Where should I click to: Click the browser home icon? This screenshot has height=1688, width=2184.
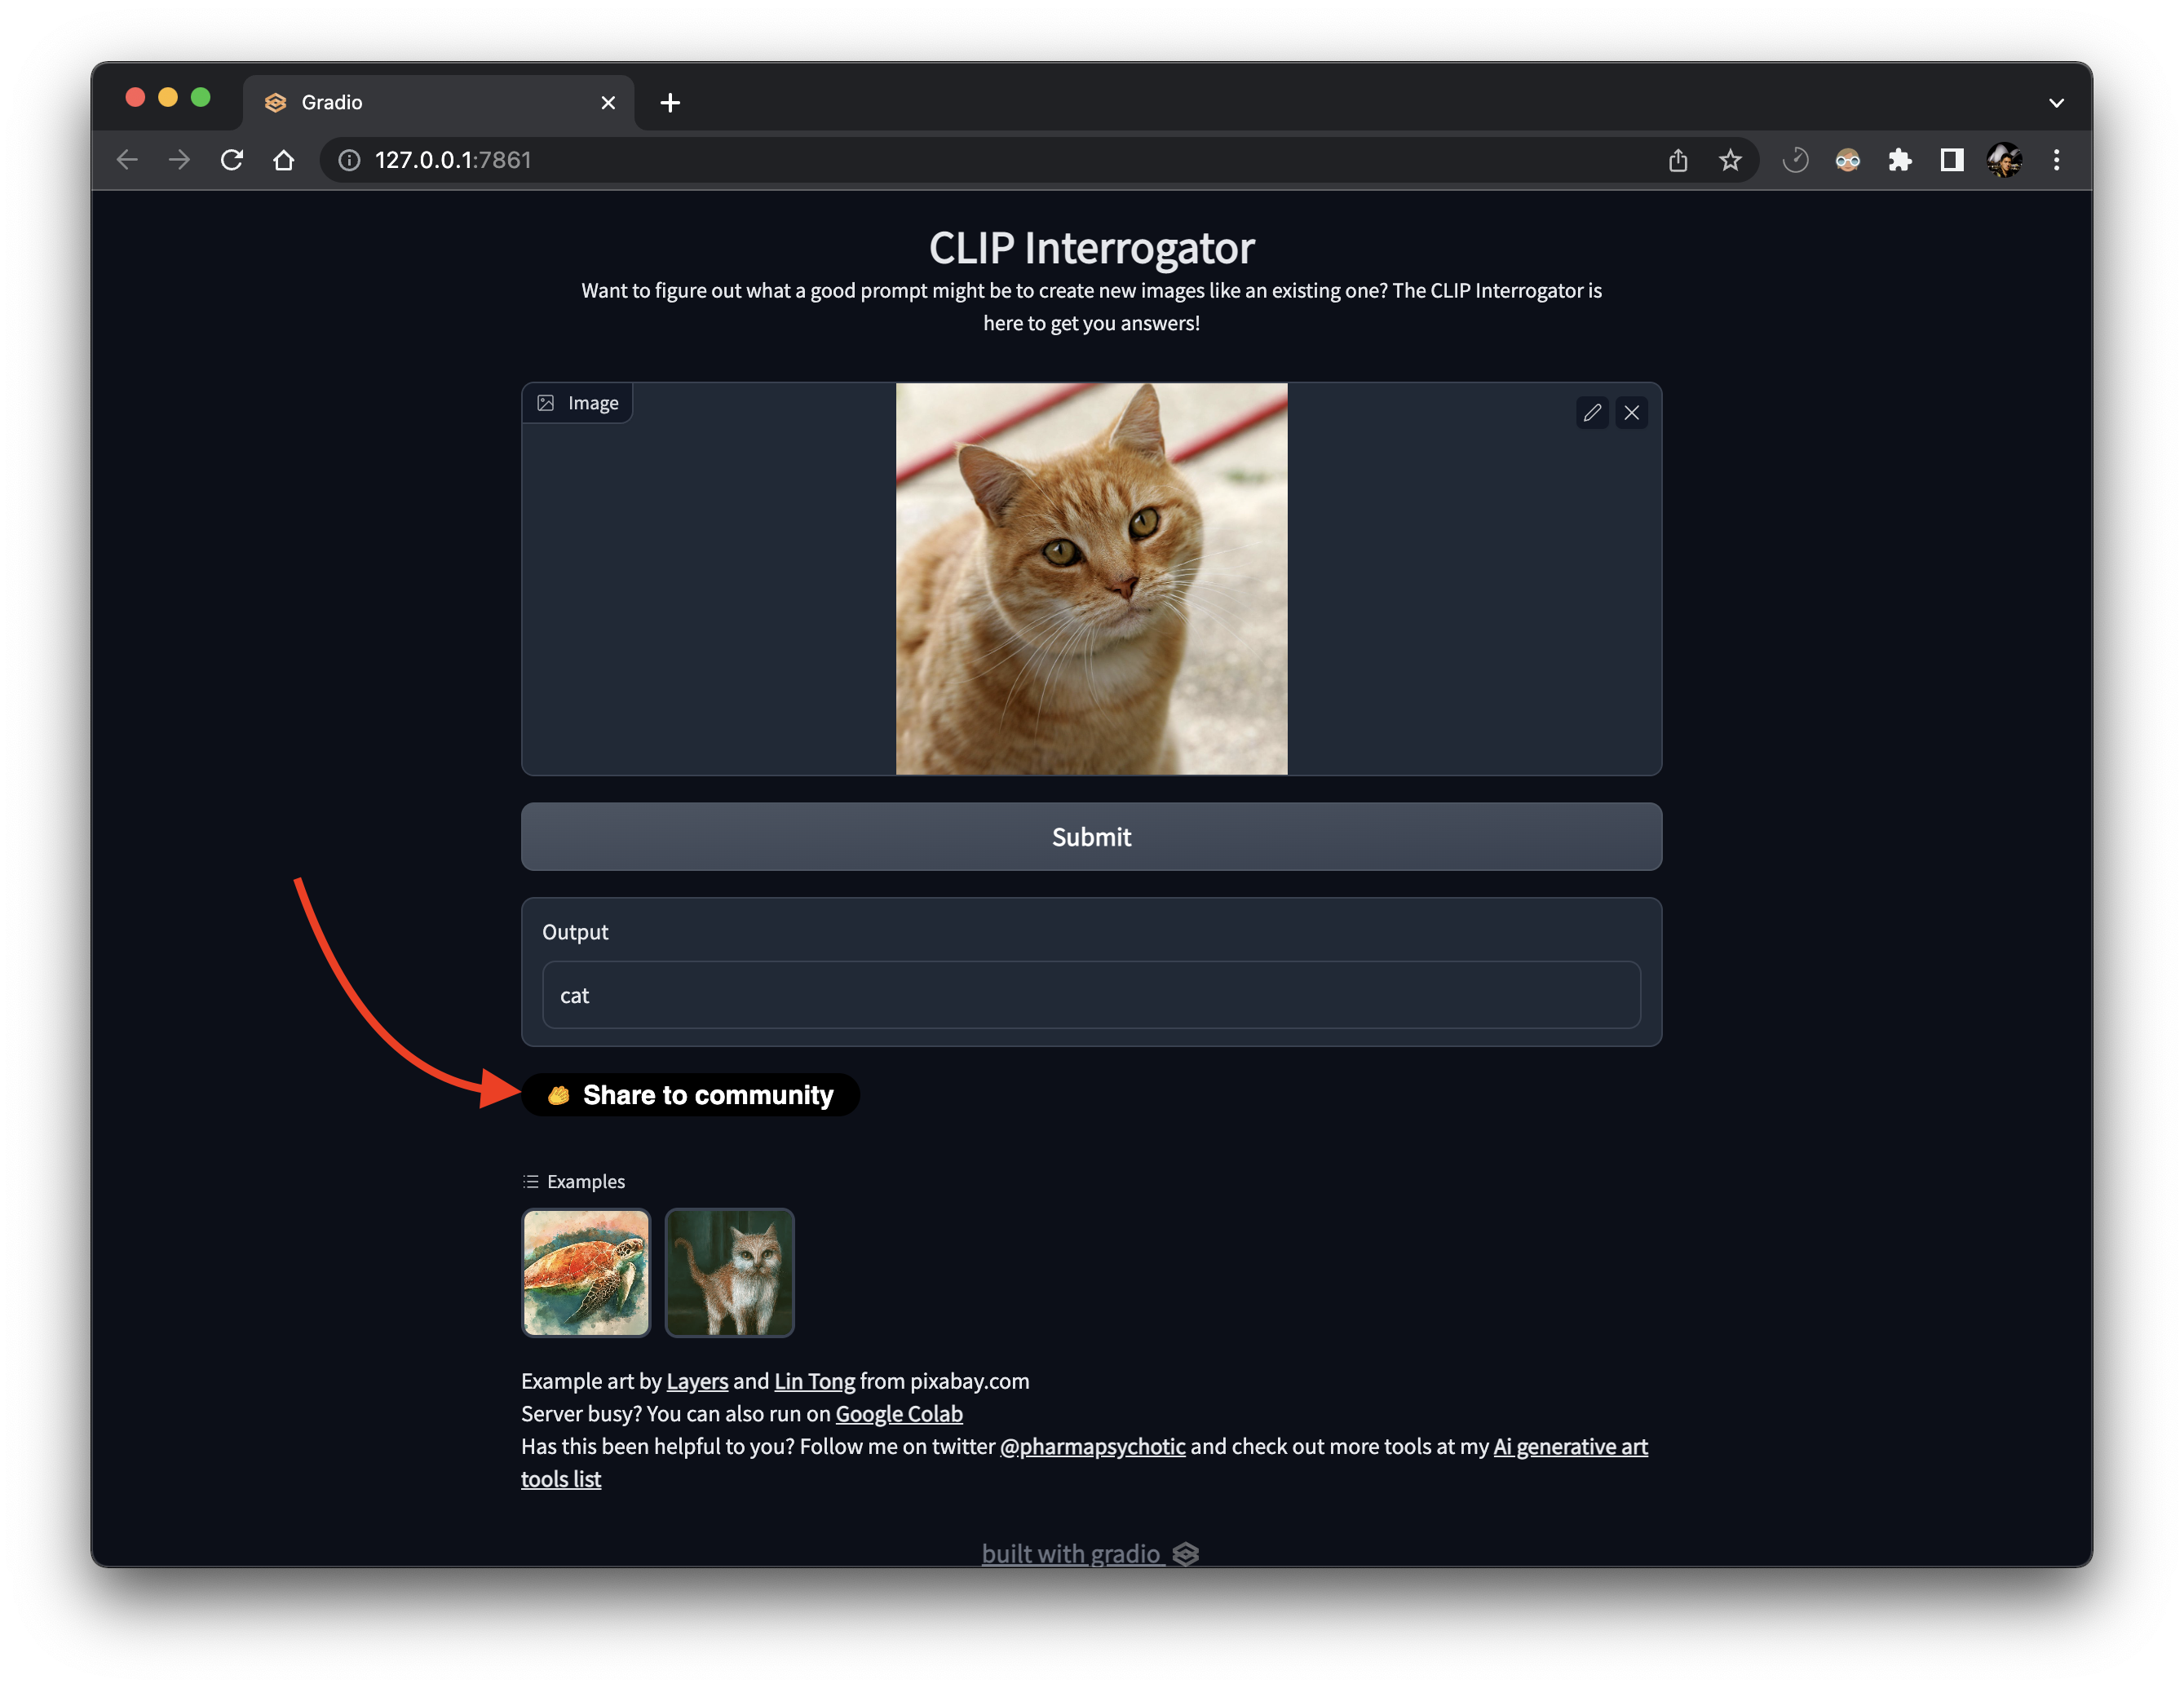[284, 160]
